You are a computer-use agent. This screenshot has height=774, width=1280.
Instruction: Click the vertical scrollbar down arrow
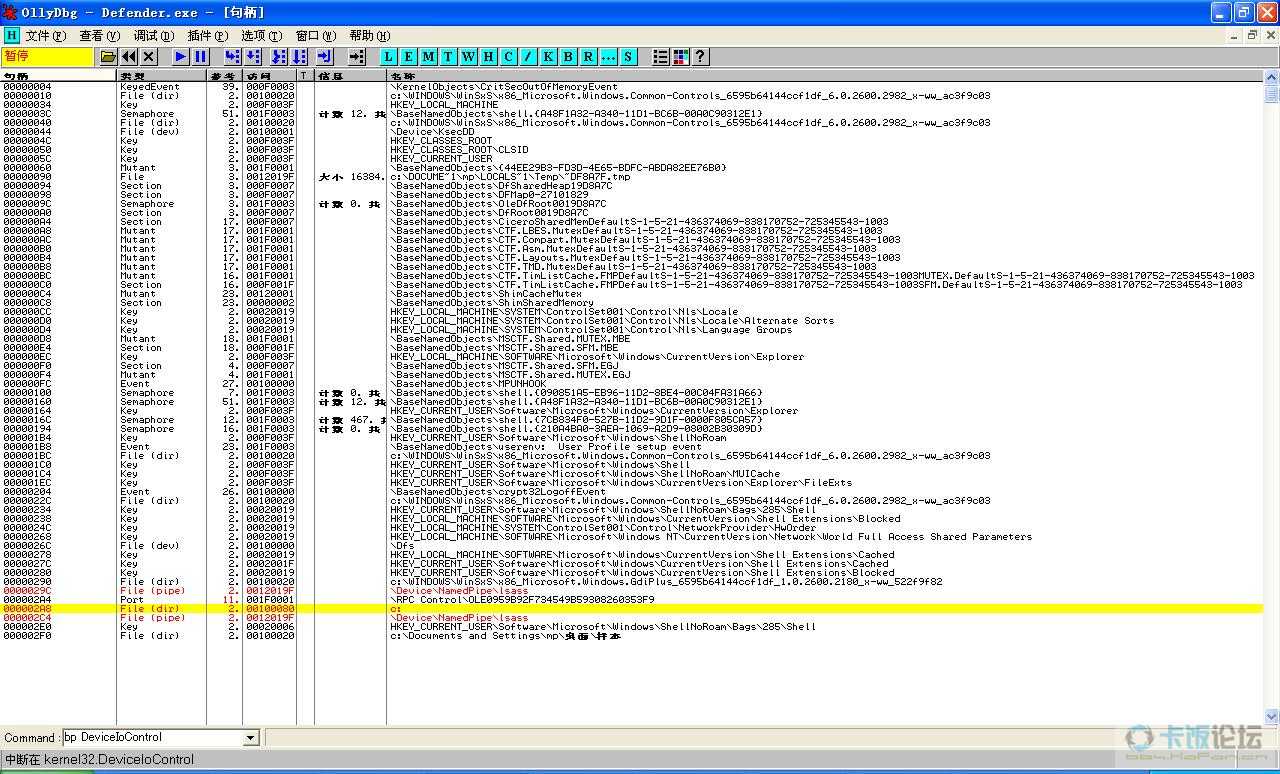(x=1272, y=717)
